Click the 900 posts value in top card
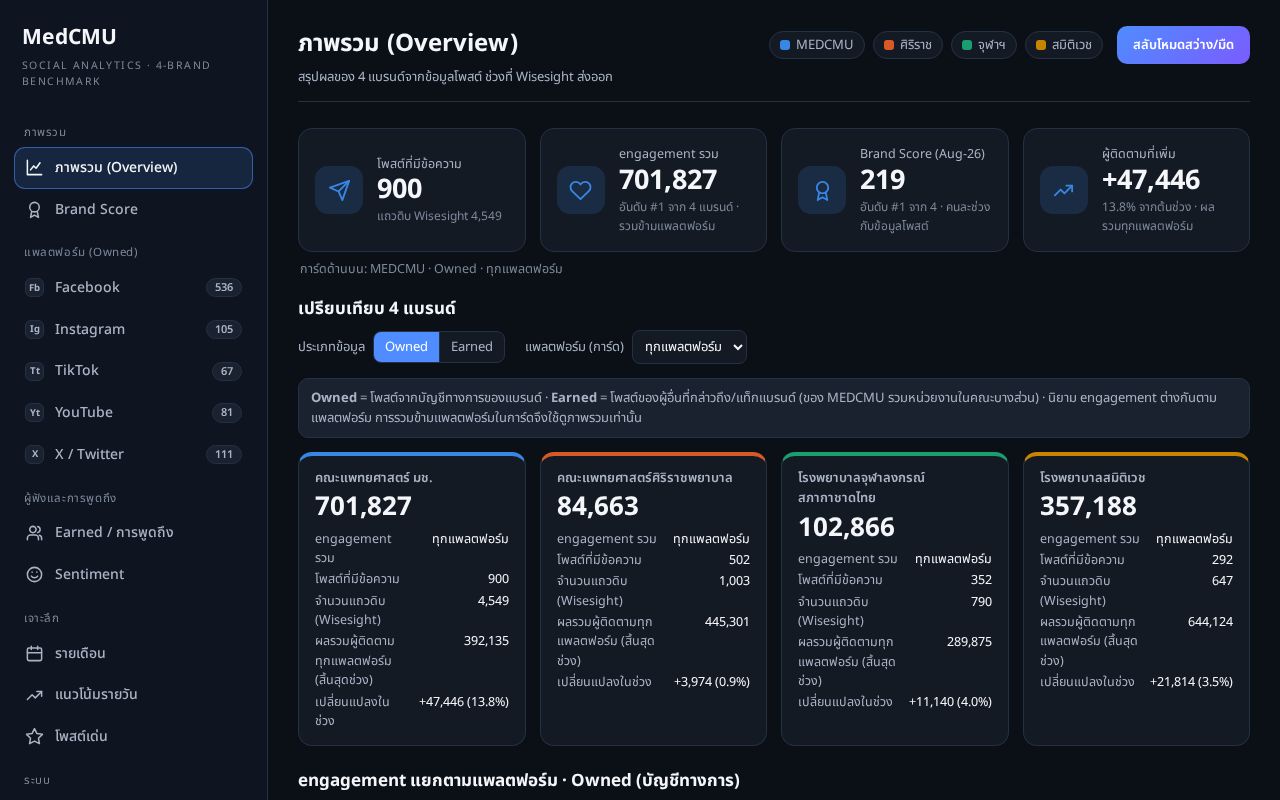Screen dimensions: 1280x800 399,189
